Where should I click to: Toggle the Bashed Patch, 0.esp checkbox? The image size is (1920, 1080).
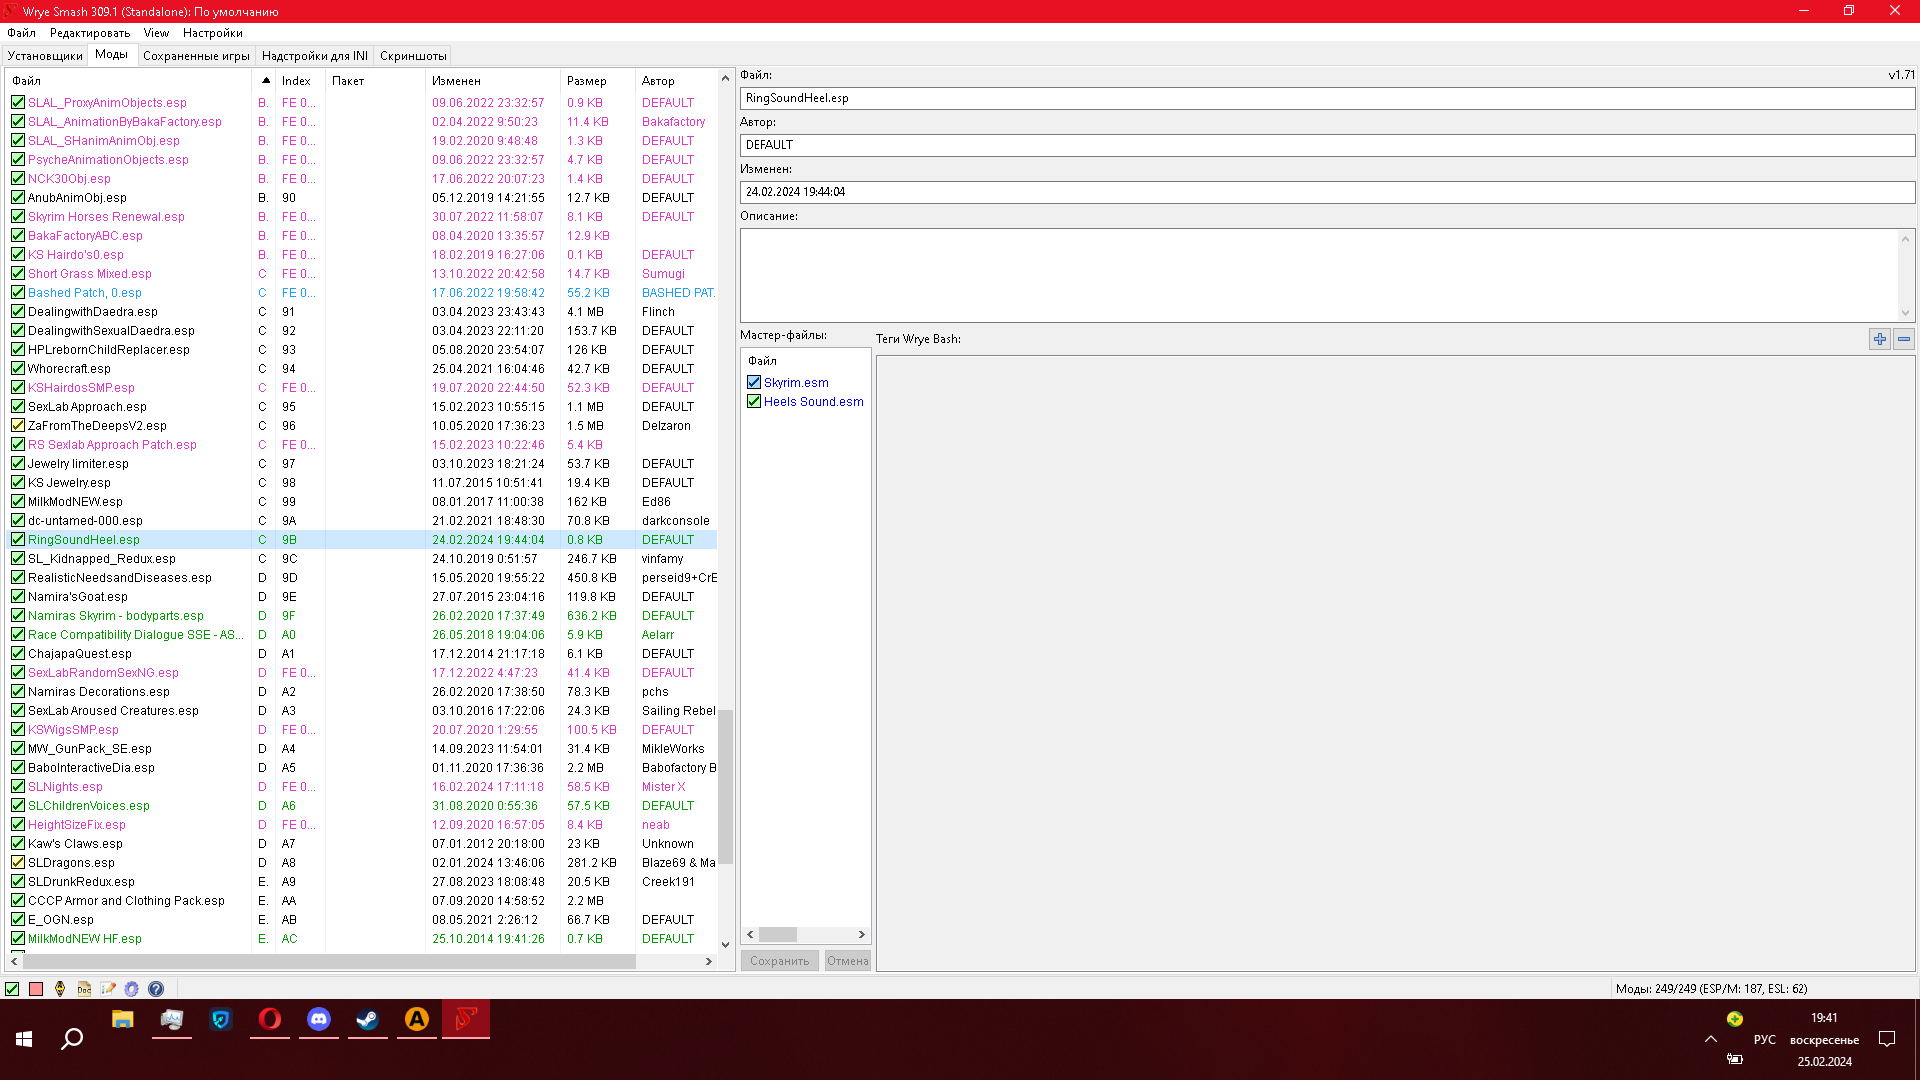click(18, 293)
